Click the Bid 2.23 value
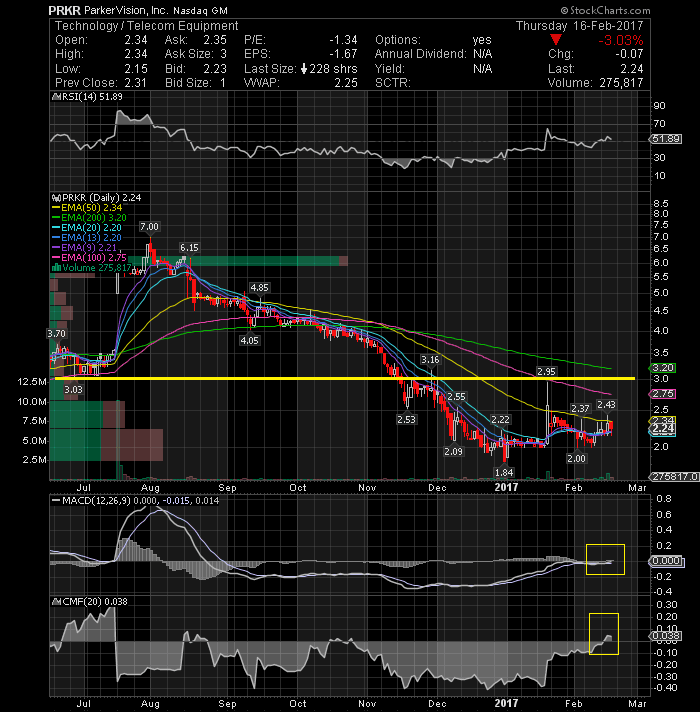This screenshot has height=712, width=700. 215,69
